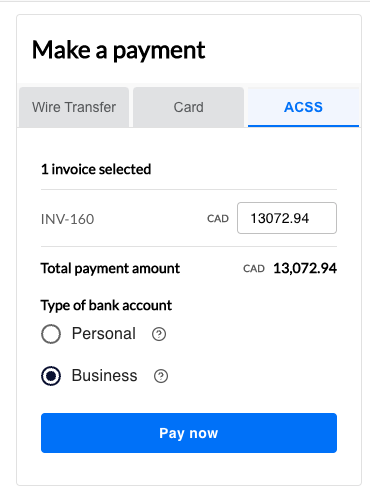Click the Business option label text

(105, 376)
